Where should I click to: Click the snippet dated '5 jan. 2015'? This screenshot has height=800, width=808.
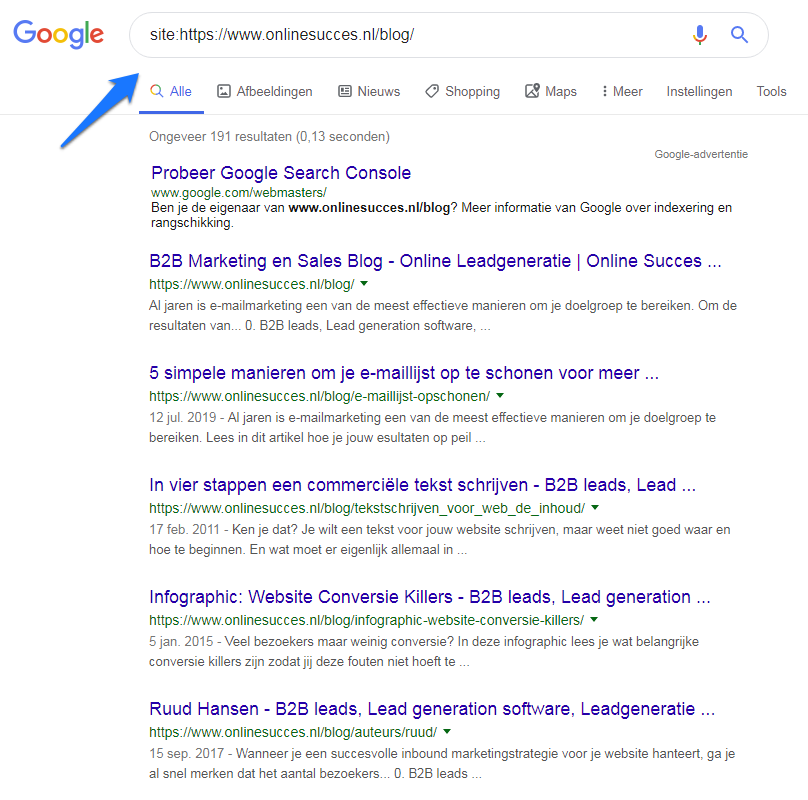pos(424,652)
